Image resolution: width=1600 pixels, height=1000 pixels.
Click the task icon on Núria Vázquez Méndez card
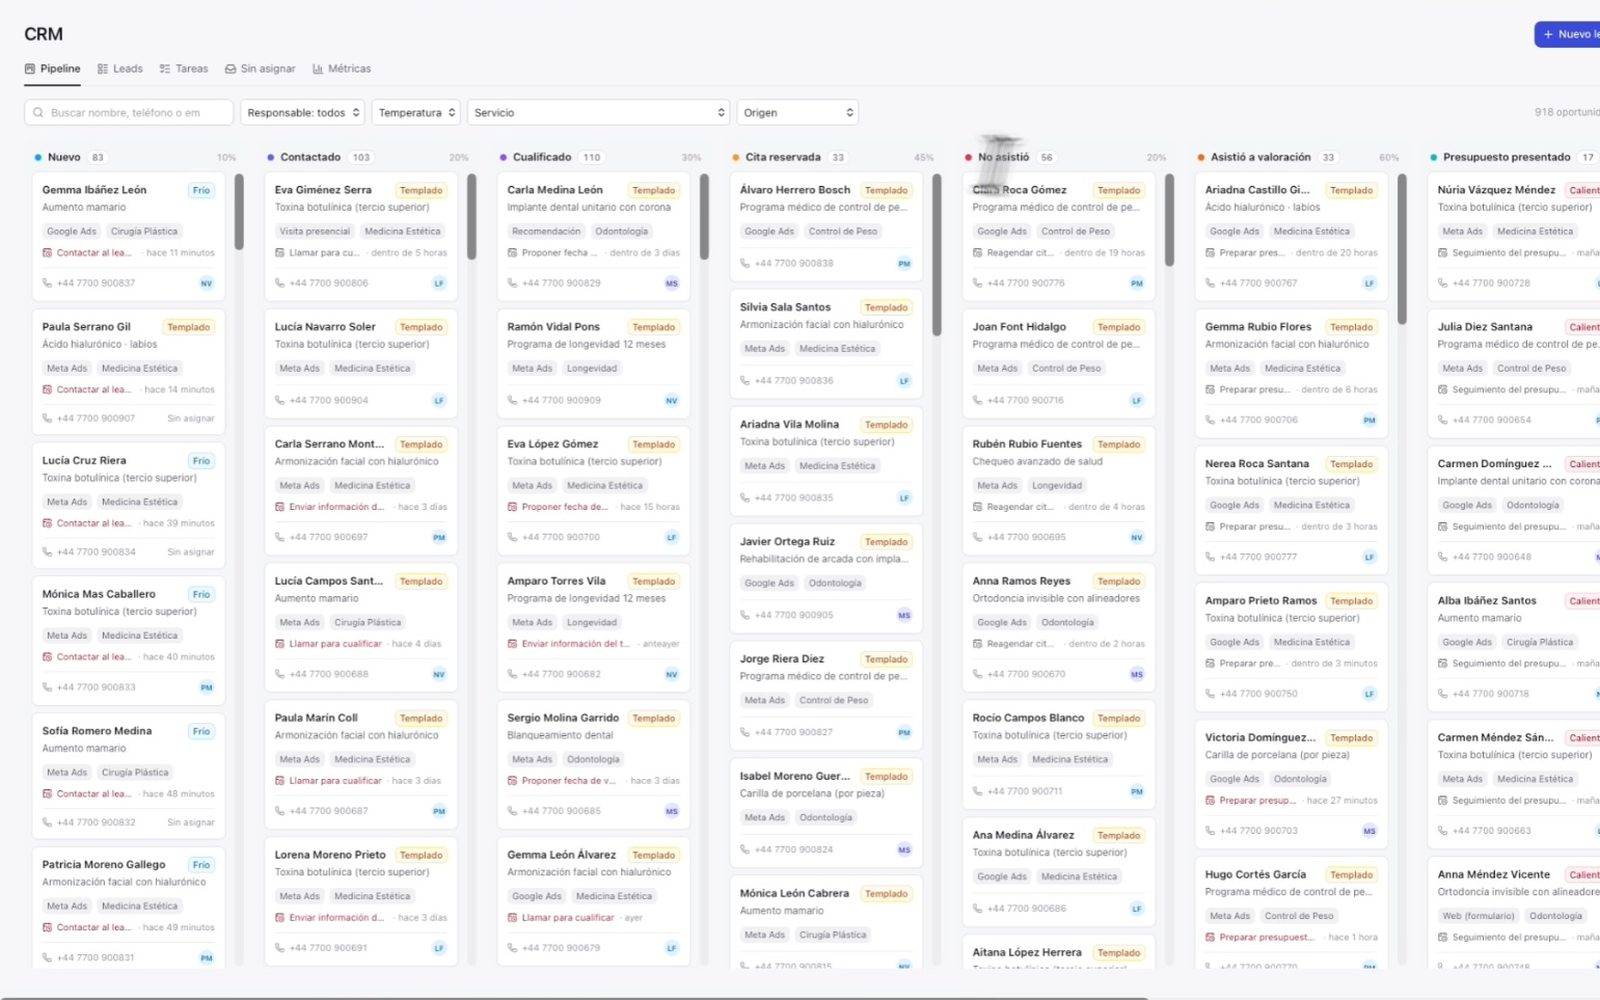pyautogui.click(x=1443, y=253)
